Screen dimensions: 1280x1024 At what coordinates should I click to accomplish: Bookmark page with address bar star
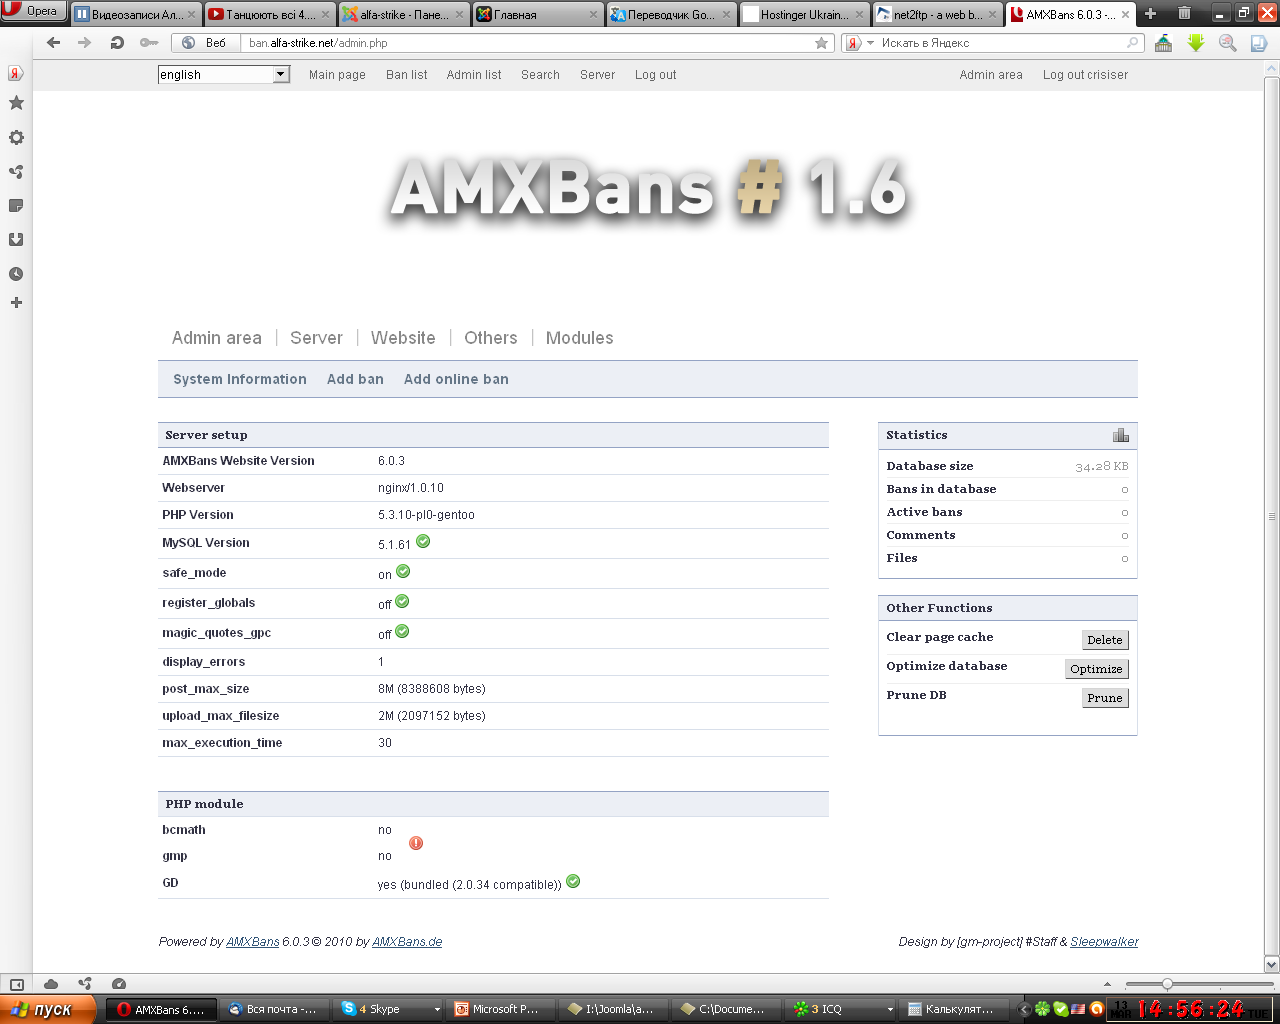(x=822, y=43)
